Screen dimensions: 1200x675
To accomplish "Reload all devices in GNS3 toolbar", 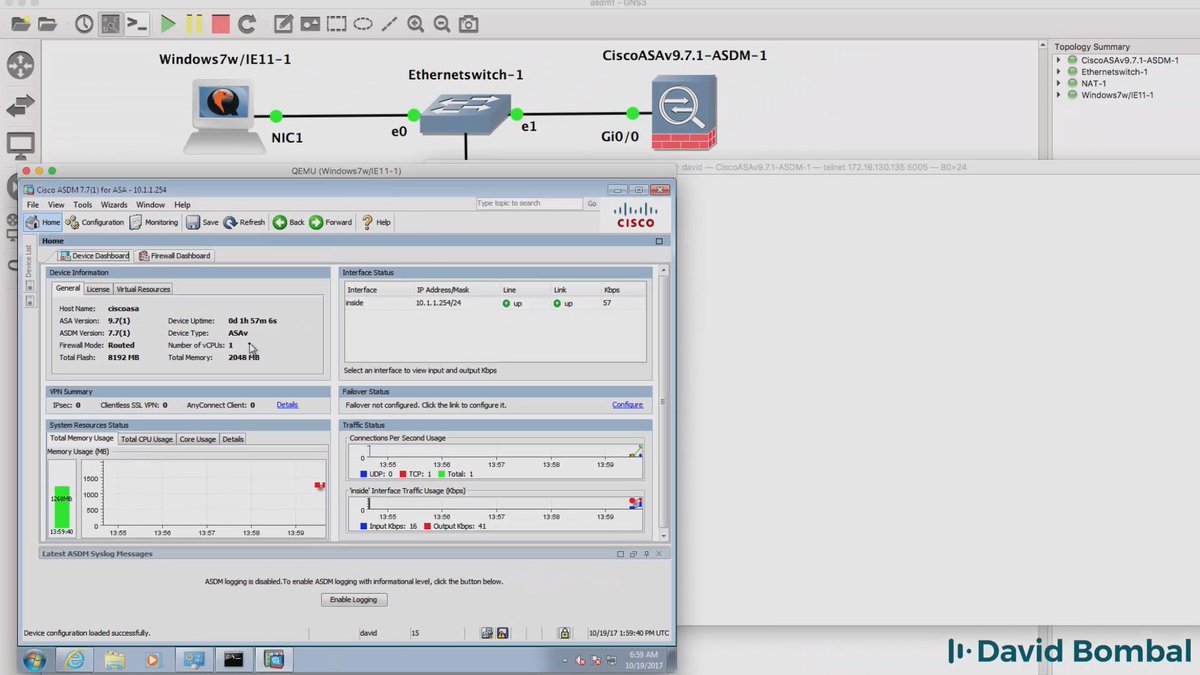I will click(246, 23).
